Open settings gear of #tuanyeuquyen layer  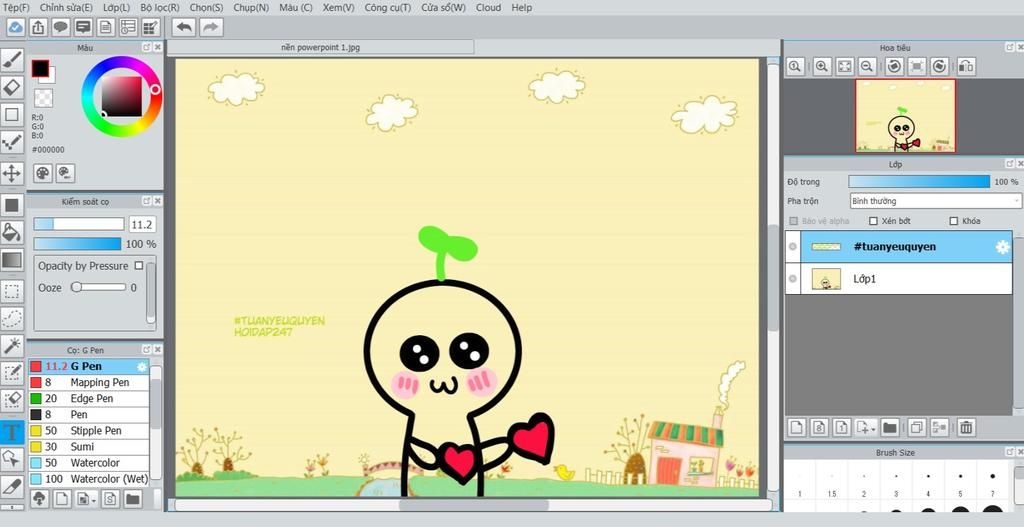[1002, 247]
